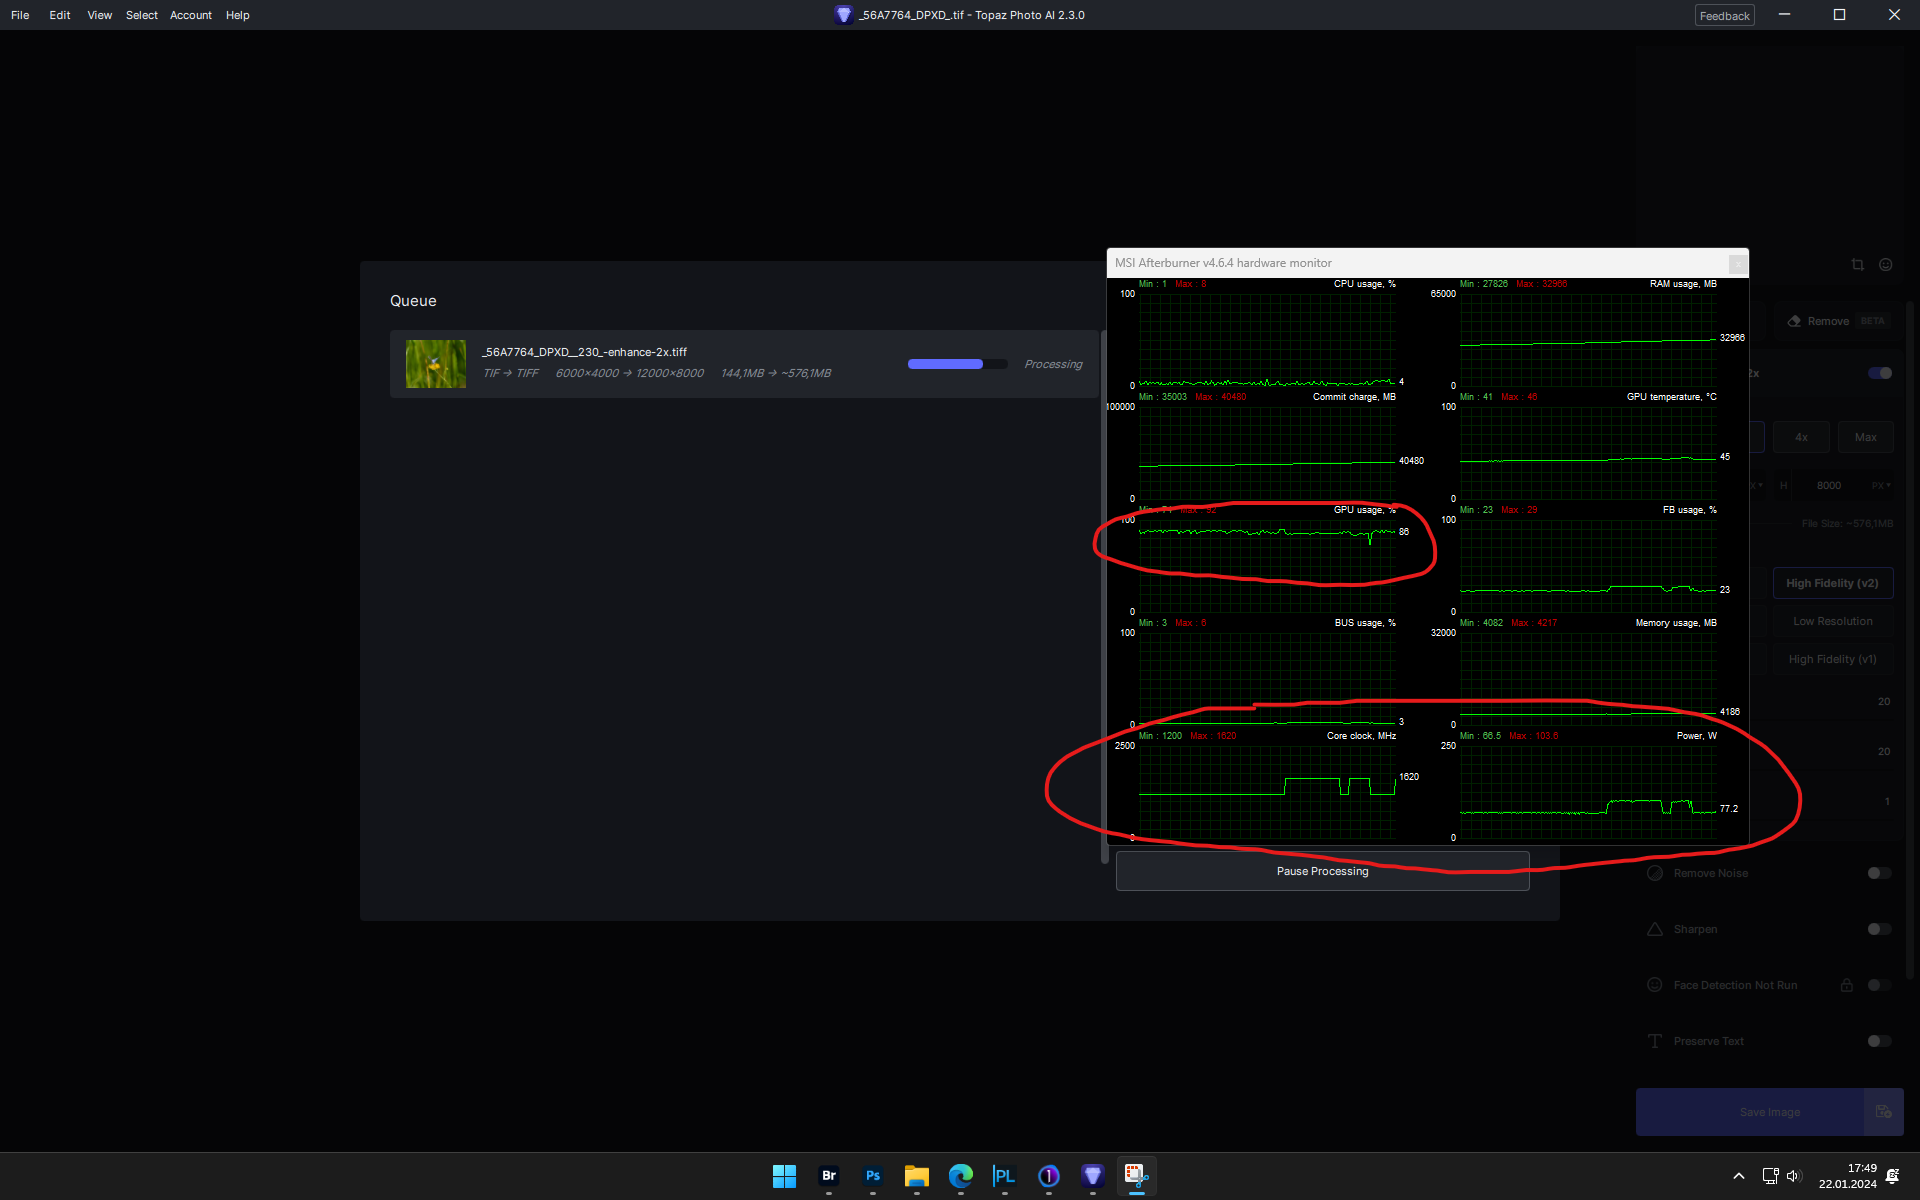Click the Topaz Photo AI taskbar icon
This screenshot has width=1920, height=1200.
(x=1092, y=1176)
